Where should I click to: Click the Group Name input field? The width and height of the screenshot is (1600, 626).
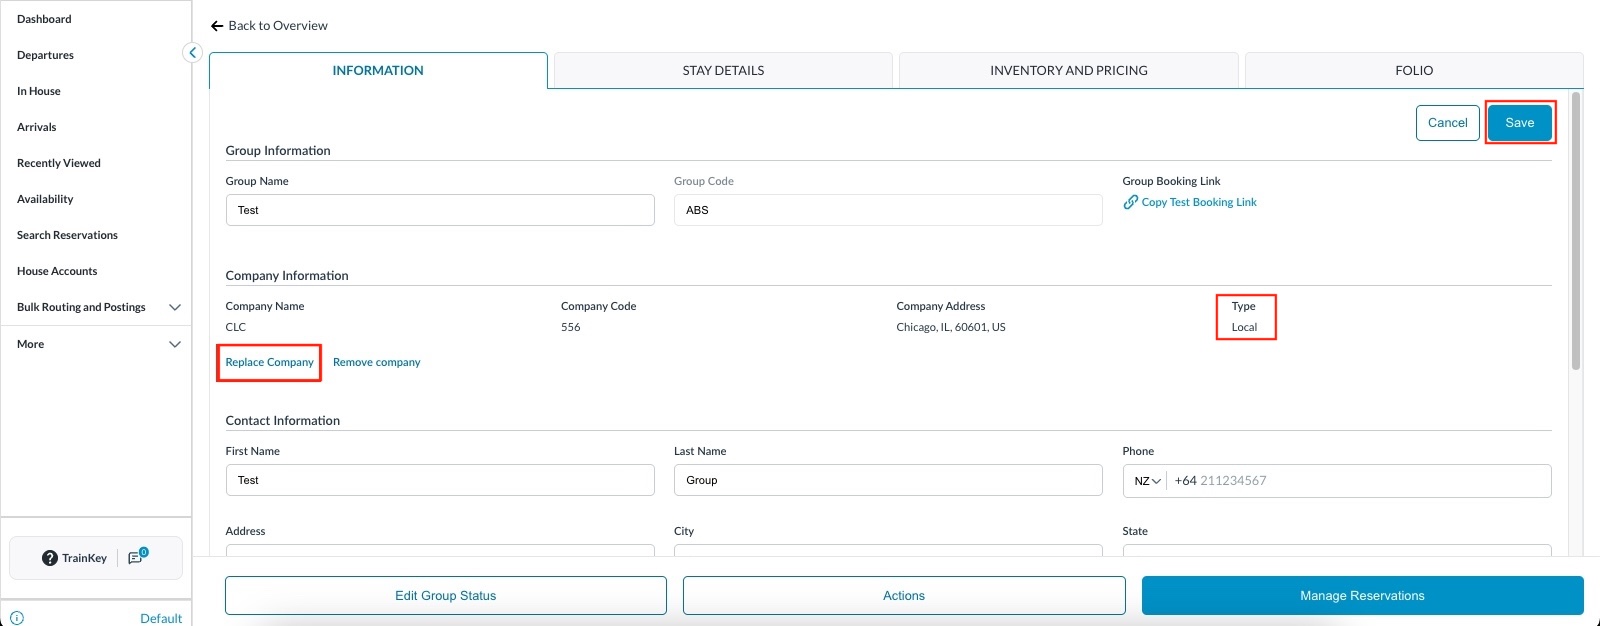(440, 210)
